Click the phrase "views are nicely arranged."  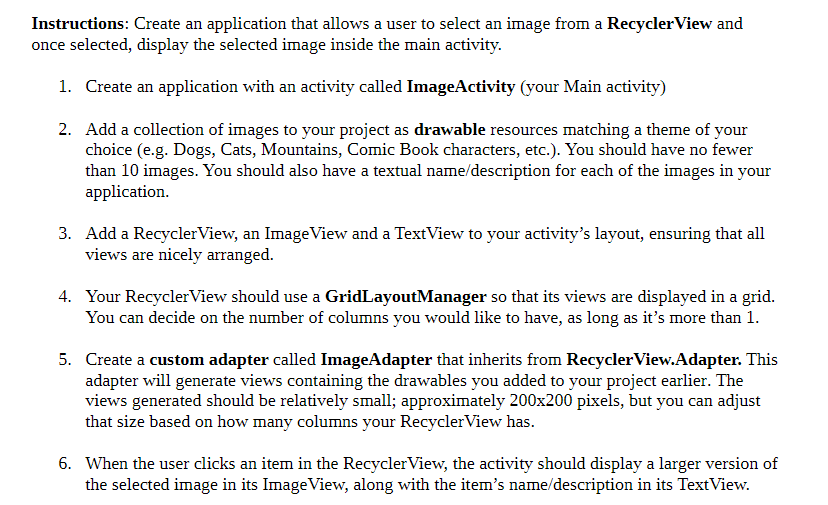180,255
